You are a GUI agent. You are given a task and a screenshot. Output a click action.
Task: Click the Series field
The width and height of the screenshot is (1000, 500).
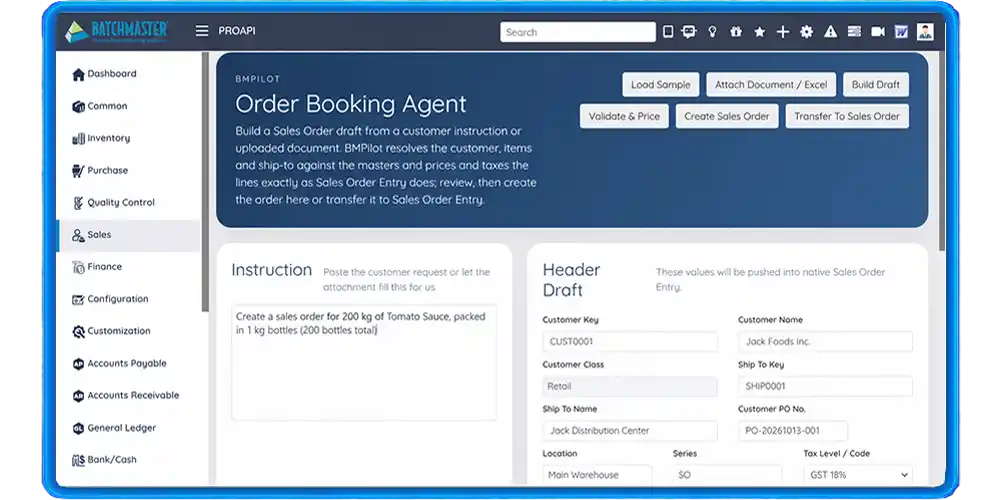(727, 475)
